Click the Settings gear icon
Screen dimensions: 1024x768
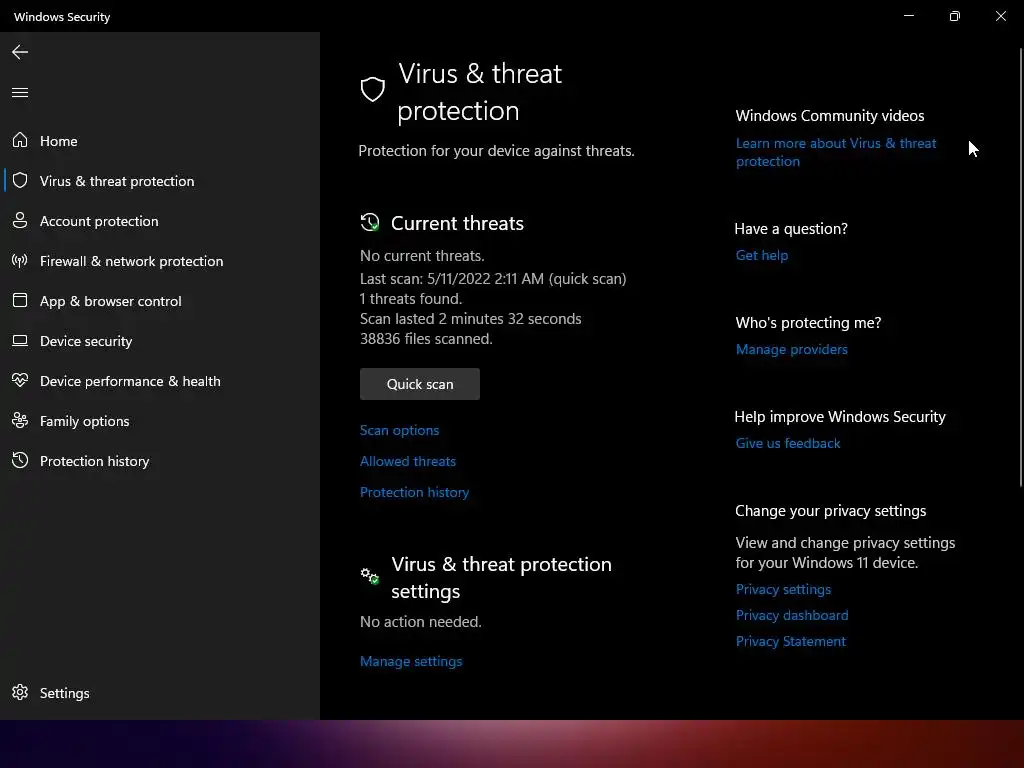click(x=20, y=693)
